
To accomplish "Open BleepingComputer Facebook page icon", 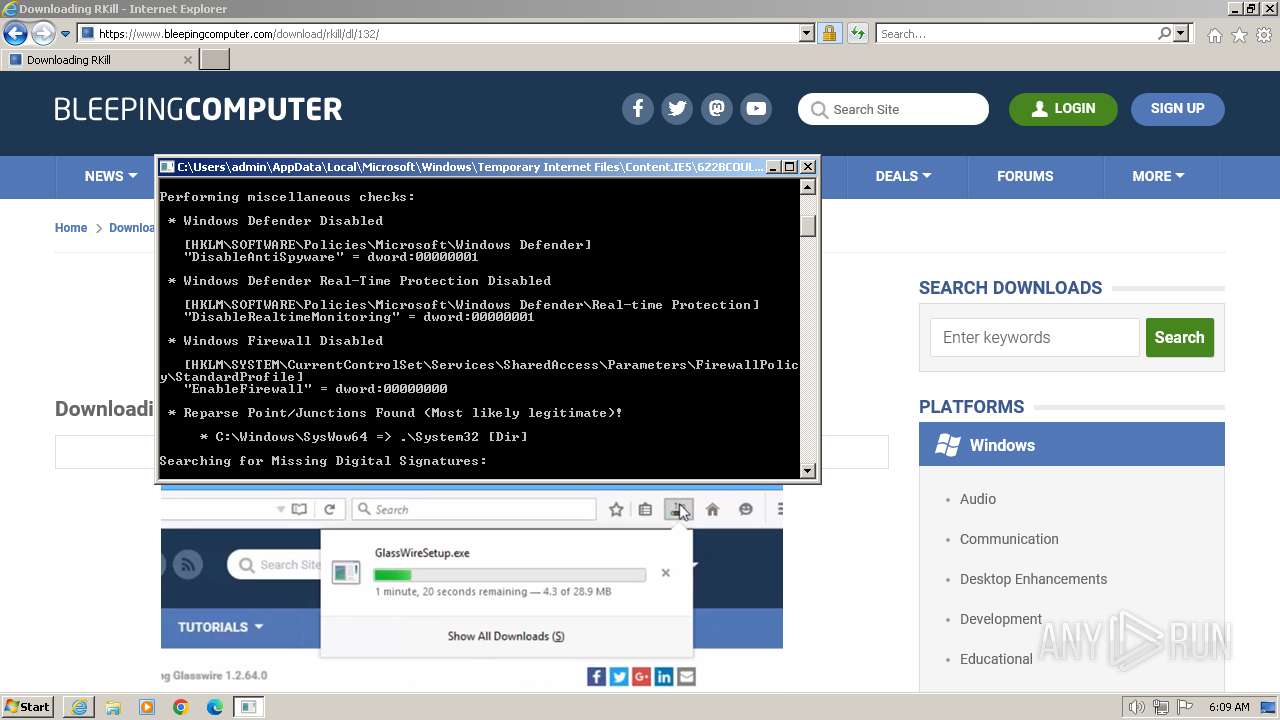I will 638,109.
